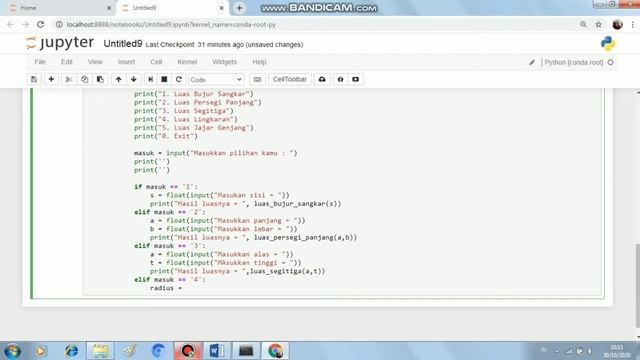Move selected cell down arrow
Screen dimensions: 640x360
pos(133,79)
